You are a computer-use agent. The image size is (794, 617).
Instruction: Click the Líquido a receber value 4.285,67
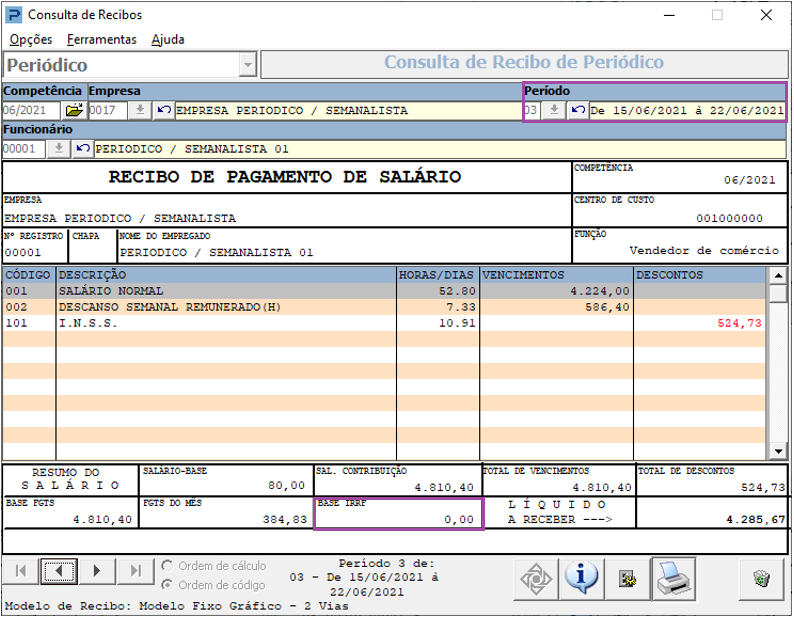(x=756, y=520)
